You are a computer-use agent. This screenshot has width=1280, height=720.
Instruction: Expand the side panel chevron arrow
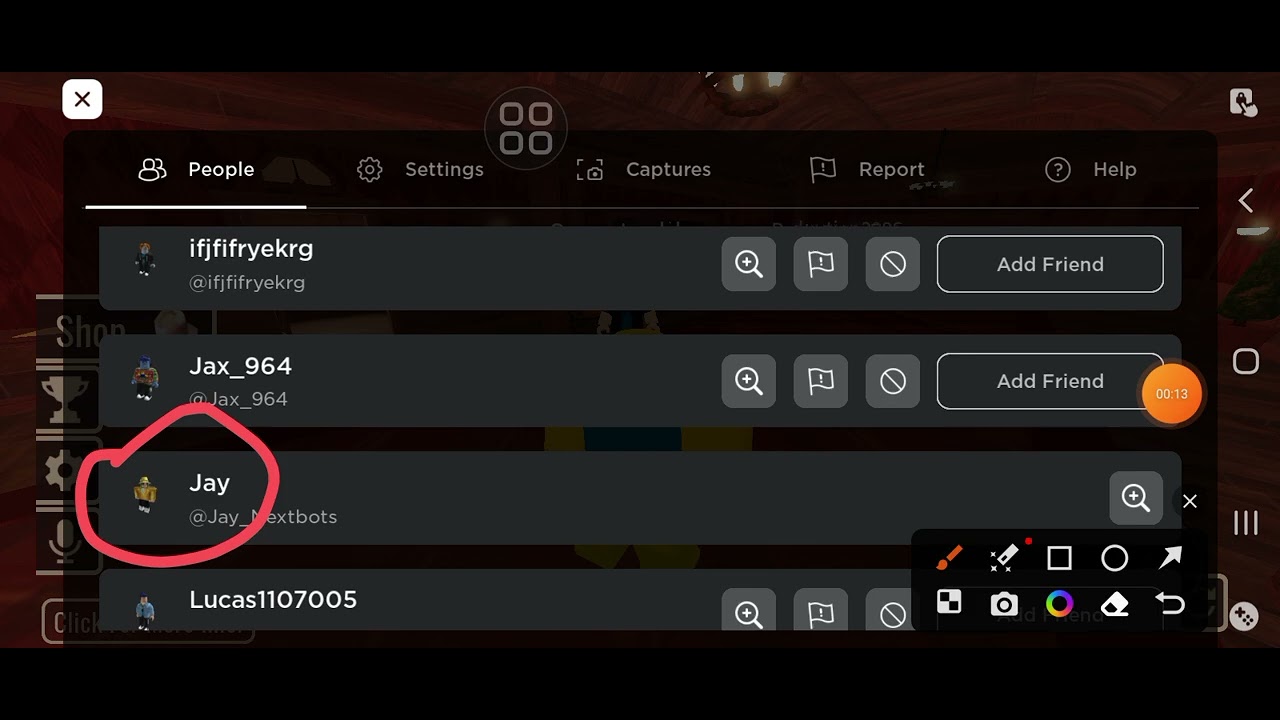1245,201
